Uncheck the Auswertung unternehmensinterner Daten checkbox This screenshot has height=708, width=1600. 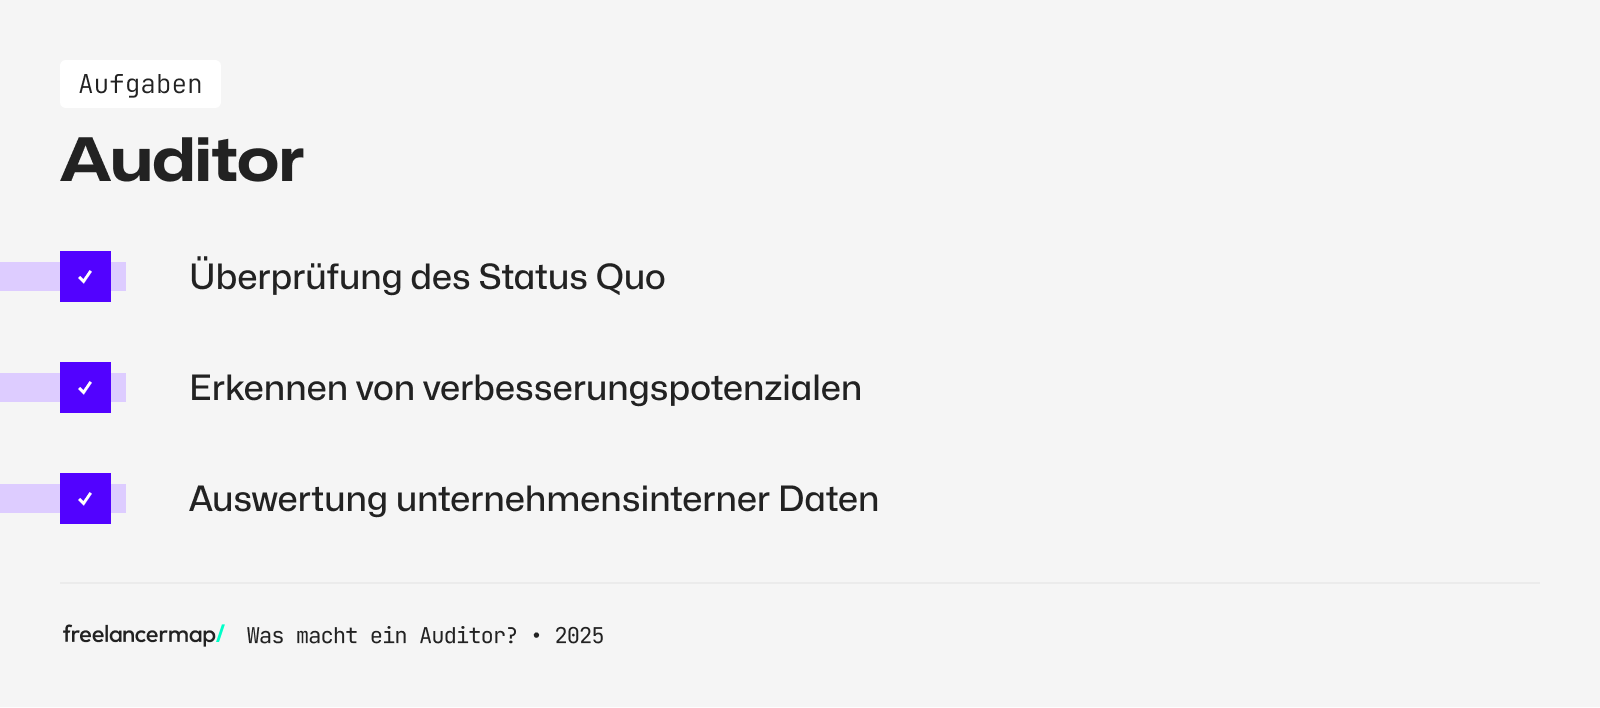coord(85,499)
